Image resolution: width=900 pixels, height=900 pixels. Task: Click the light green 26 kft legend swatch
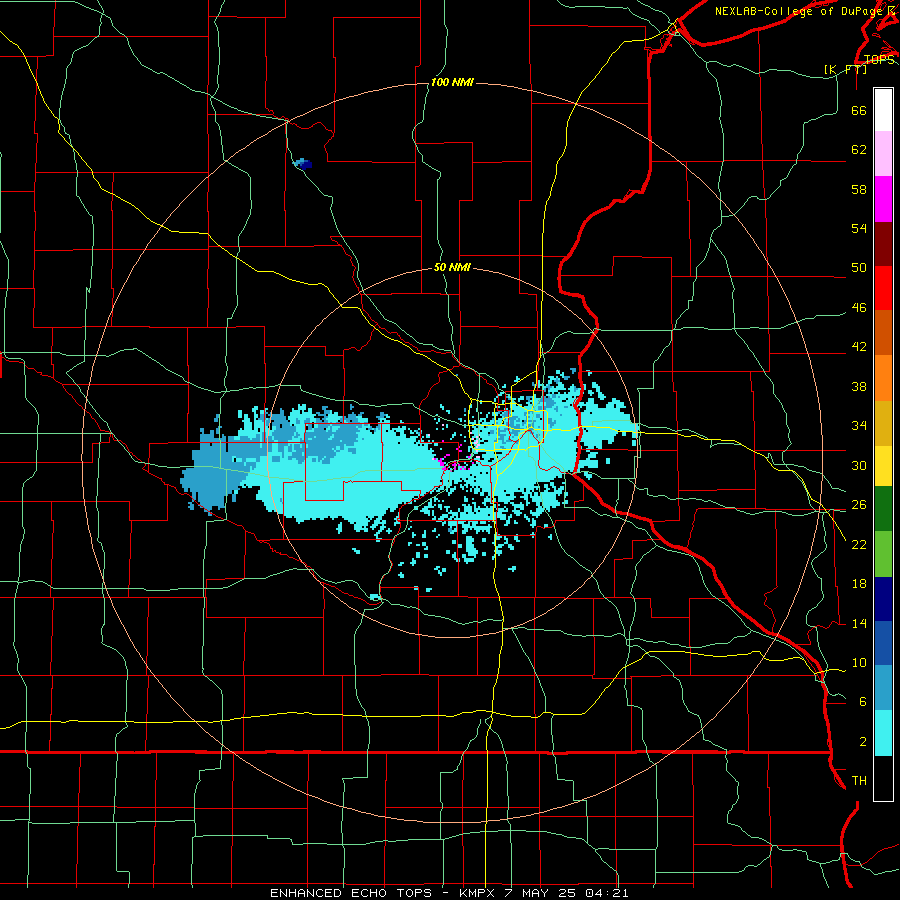tap(883, 553)
